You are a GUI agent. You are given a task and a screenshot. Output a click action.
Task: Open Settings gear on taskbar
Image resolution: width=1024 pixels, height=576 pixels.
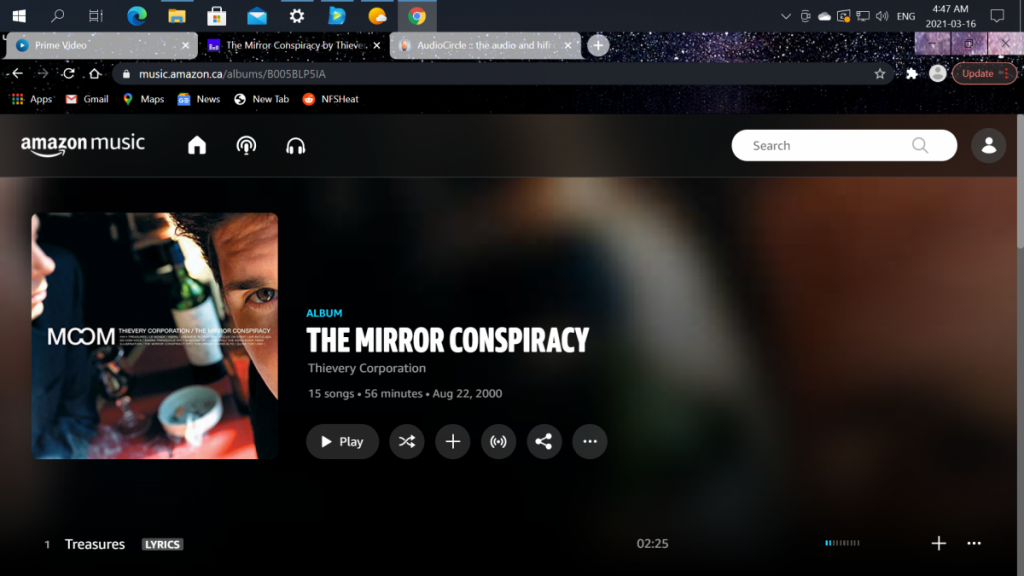296,16
